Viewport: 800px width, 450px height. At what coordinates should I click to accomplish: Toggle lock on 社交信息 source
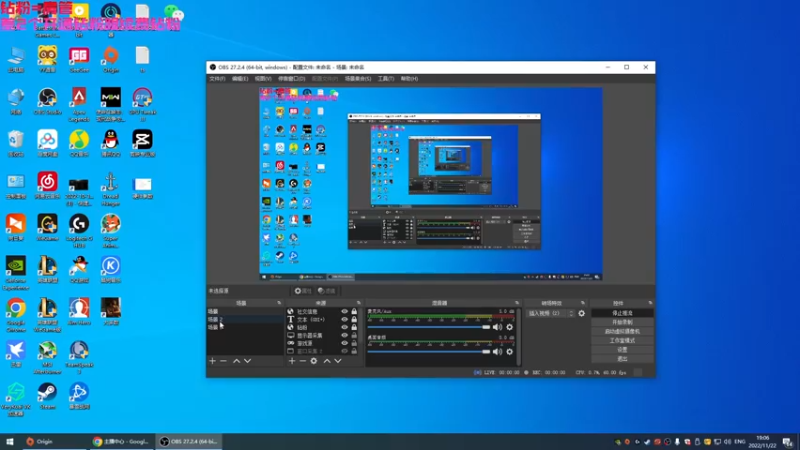coord(354,311)
